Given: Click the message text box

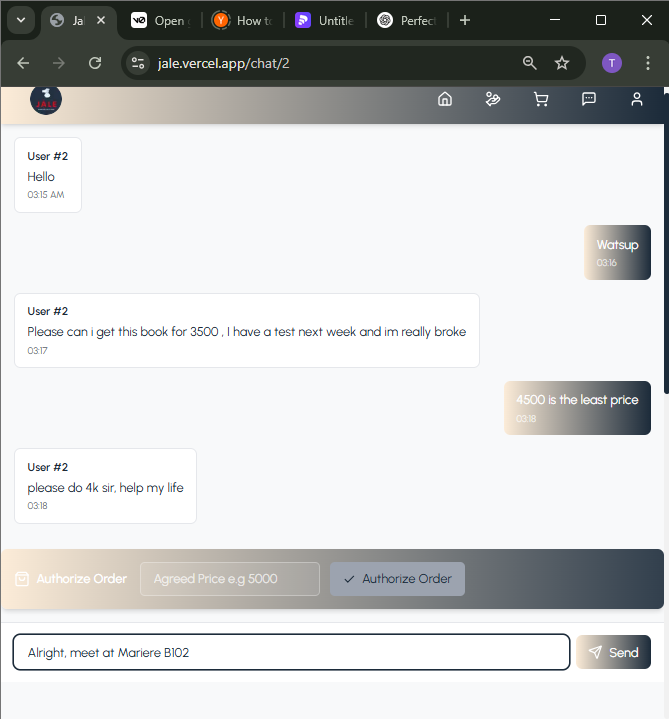Looking at the screenshot, I should 291,652.
